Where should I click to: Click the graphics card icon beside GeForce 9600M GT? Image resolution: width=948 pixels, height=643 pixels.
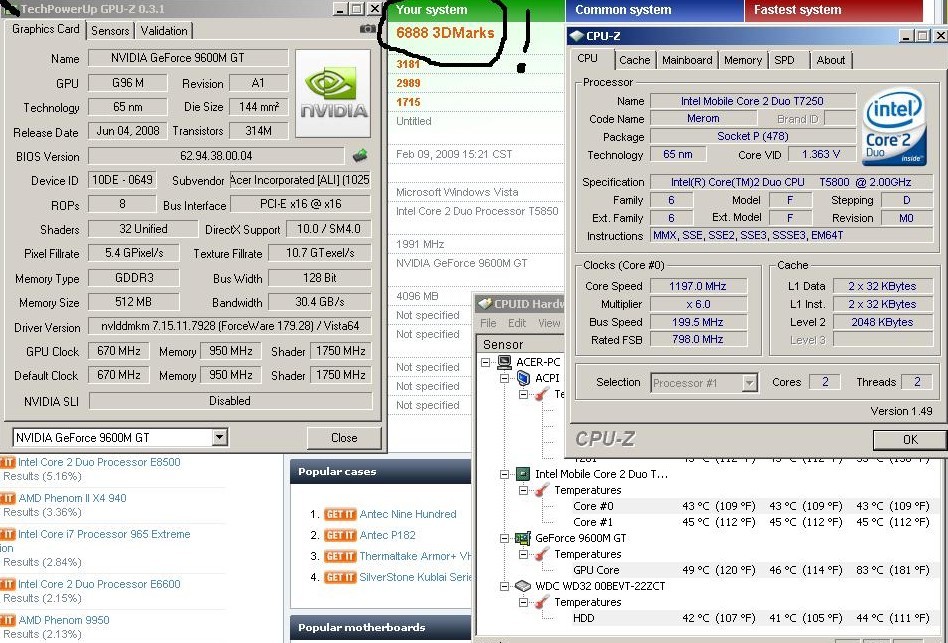click(523, 538)
